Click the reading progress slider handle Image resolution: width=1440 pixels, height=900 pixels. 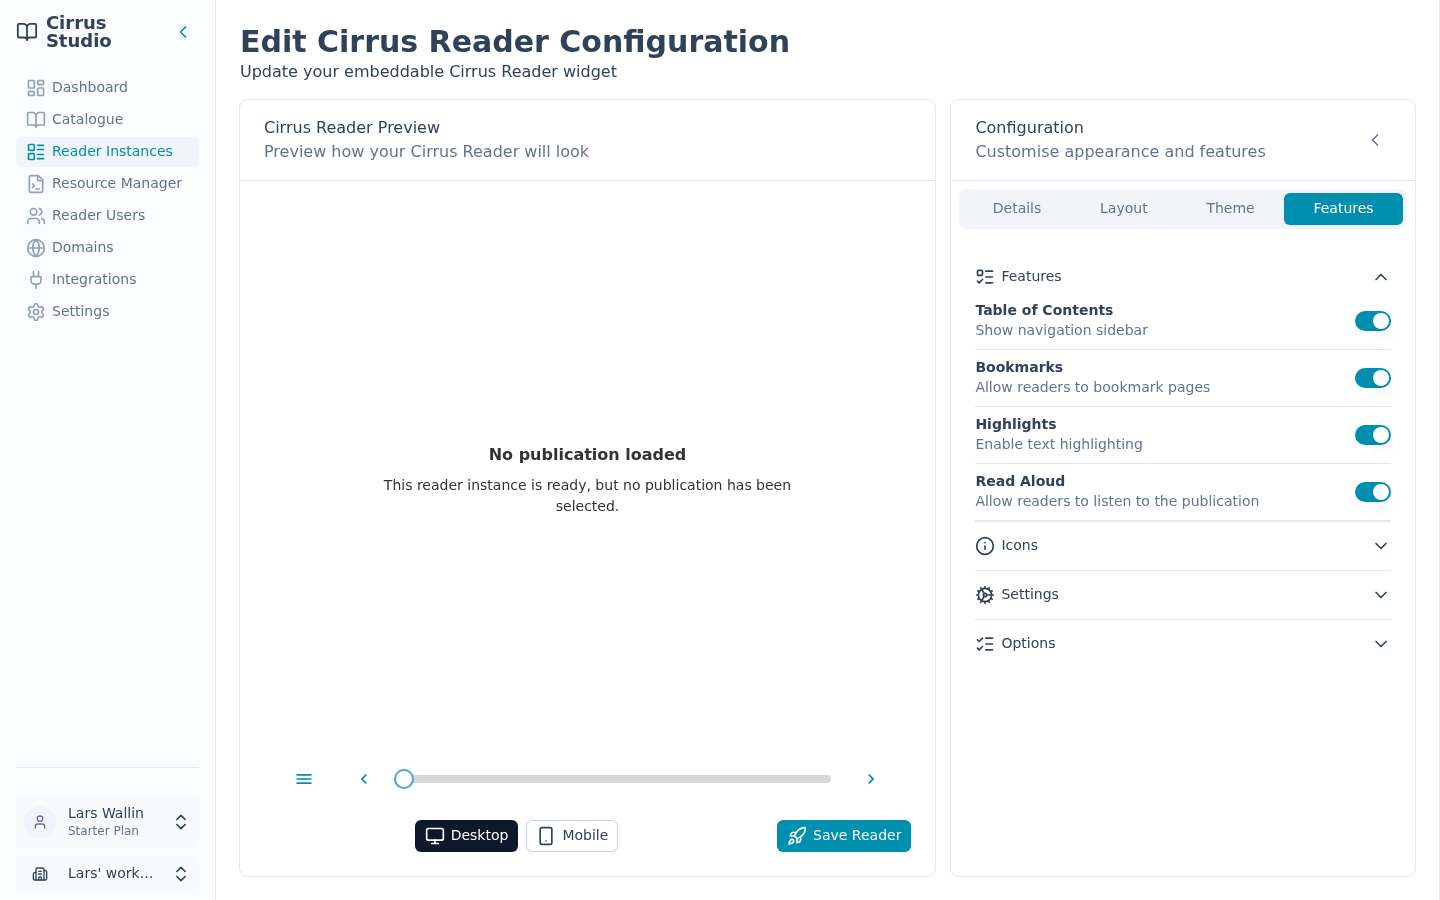[x=404, y=779]
